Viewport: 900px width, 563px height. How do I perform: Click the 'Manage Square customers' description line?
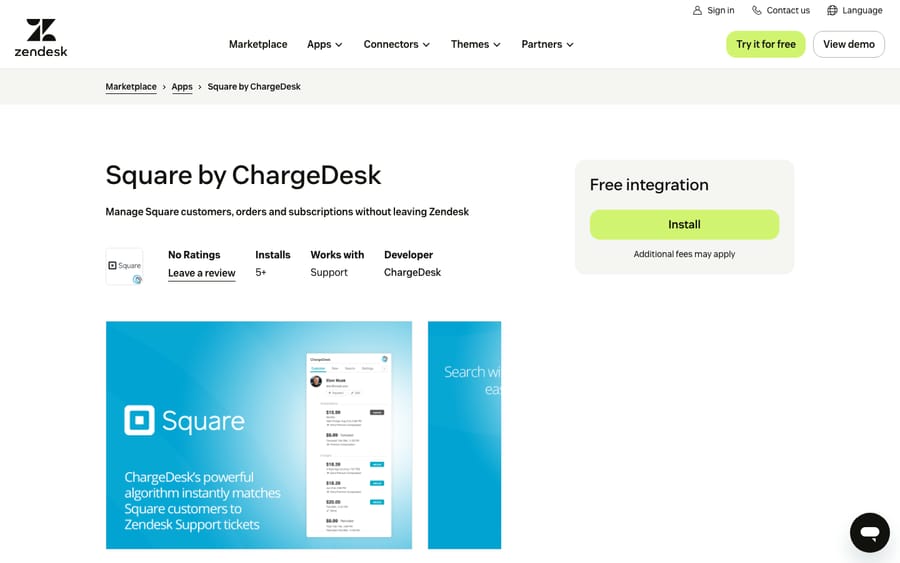(287, 212)
